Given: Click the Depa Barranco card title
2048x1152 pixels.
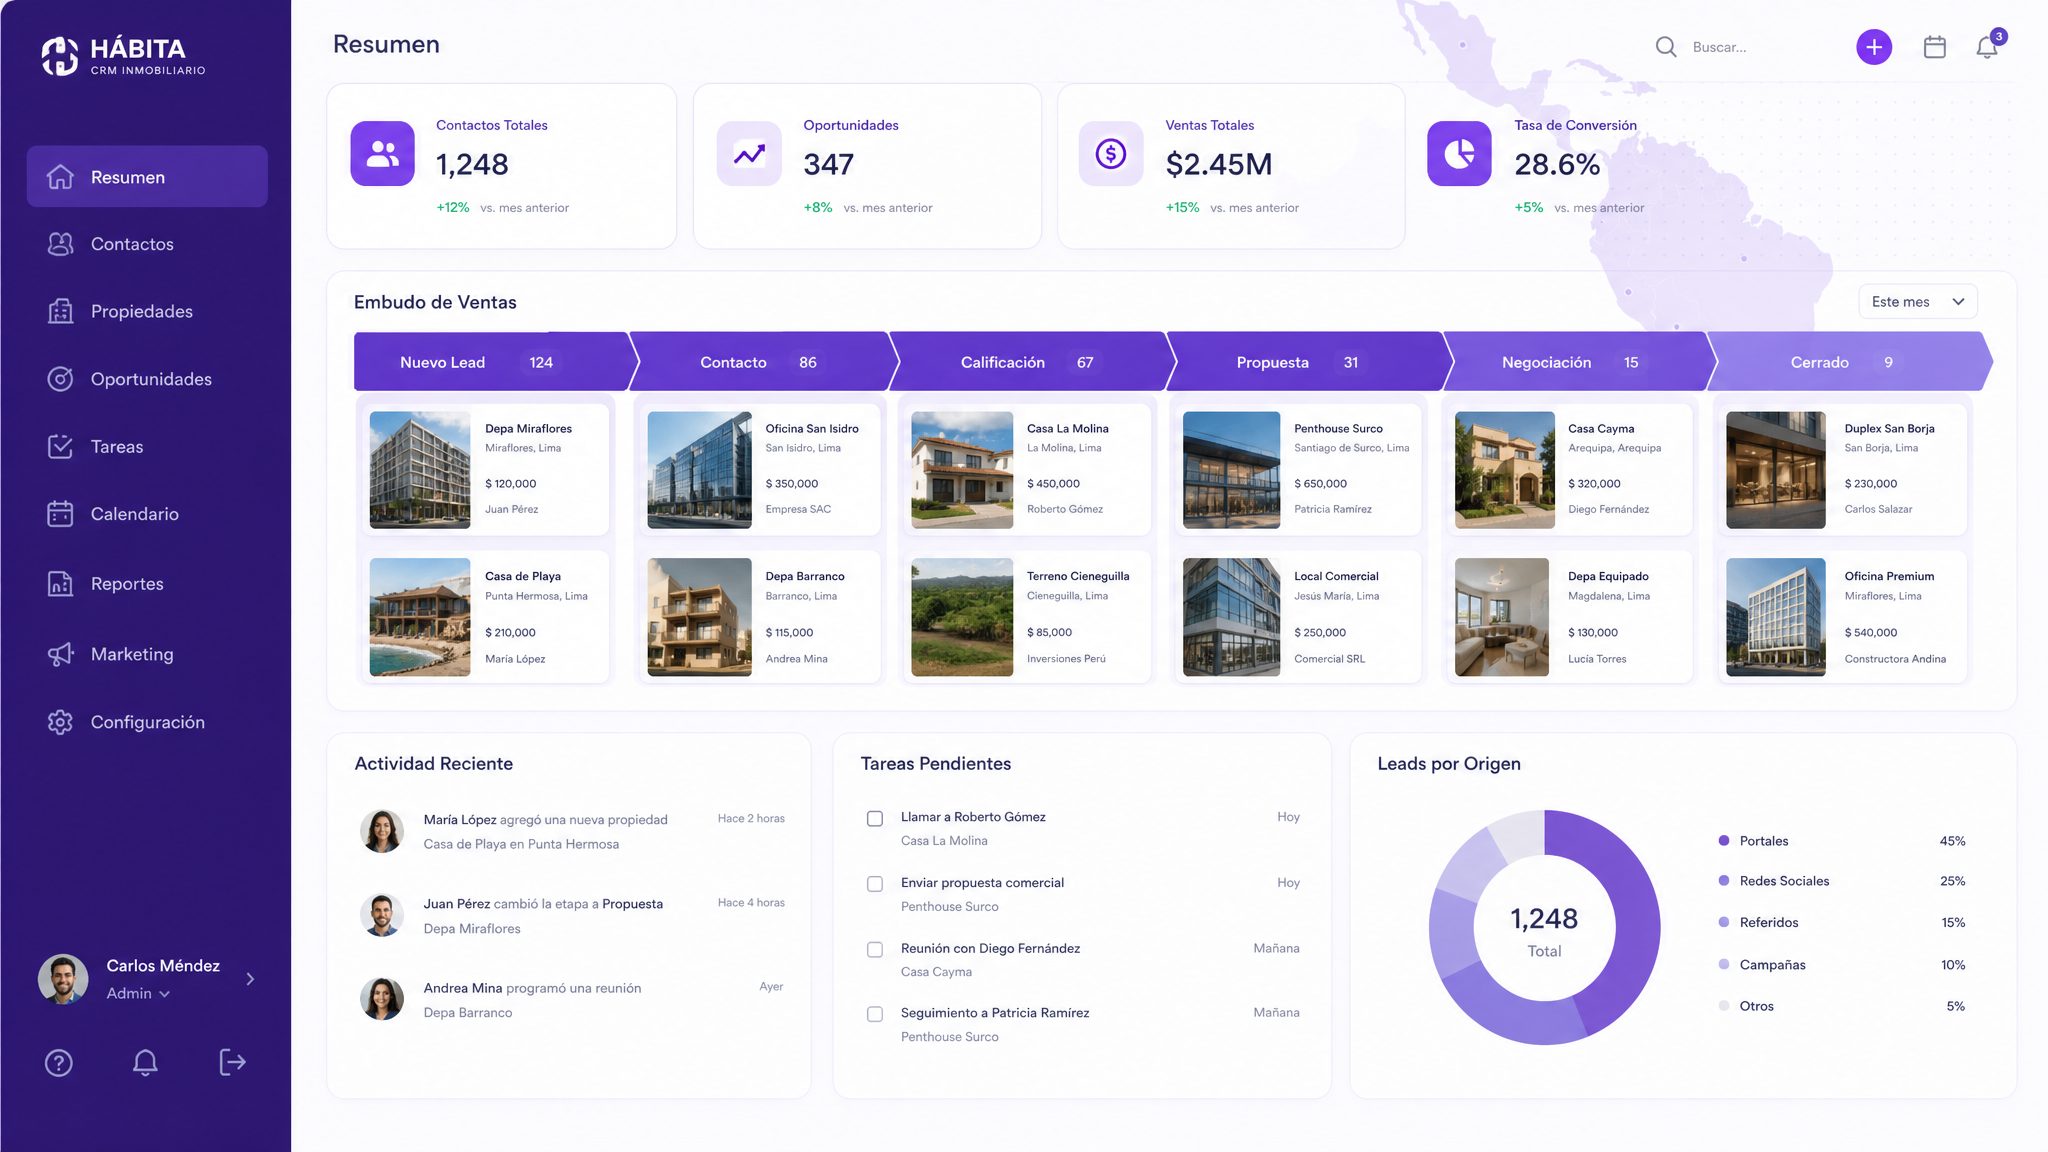Looking at the screenshot, I should tap(805, 576).
